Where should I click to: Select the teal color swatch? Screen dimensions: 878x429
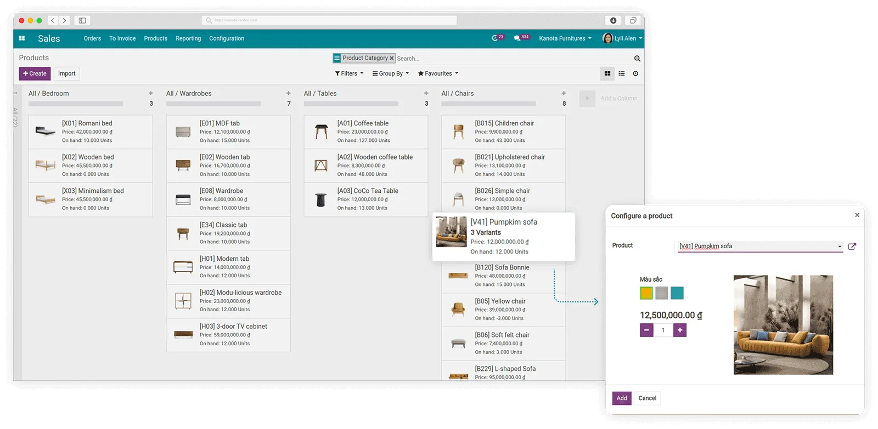pyautogui.click(x=678, y=293)
